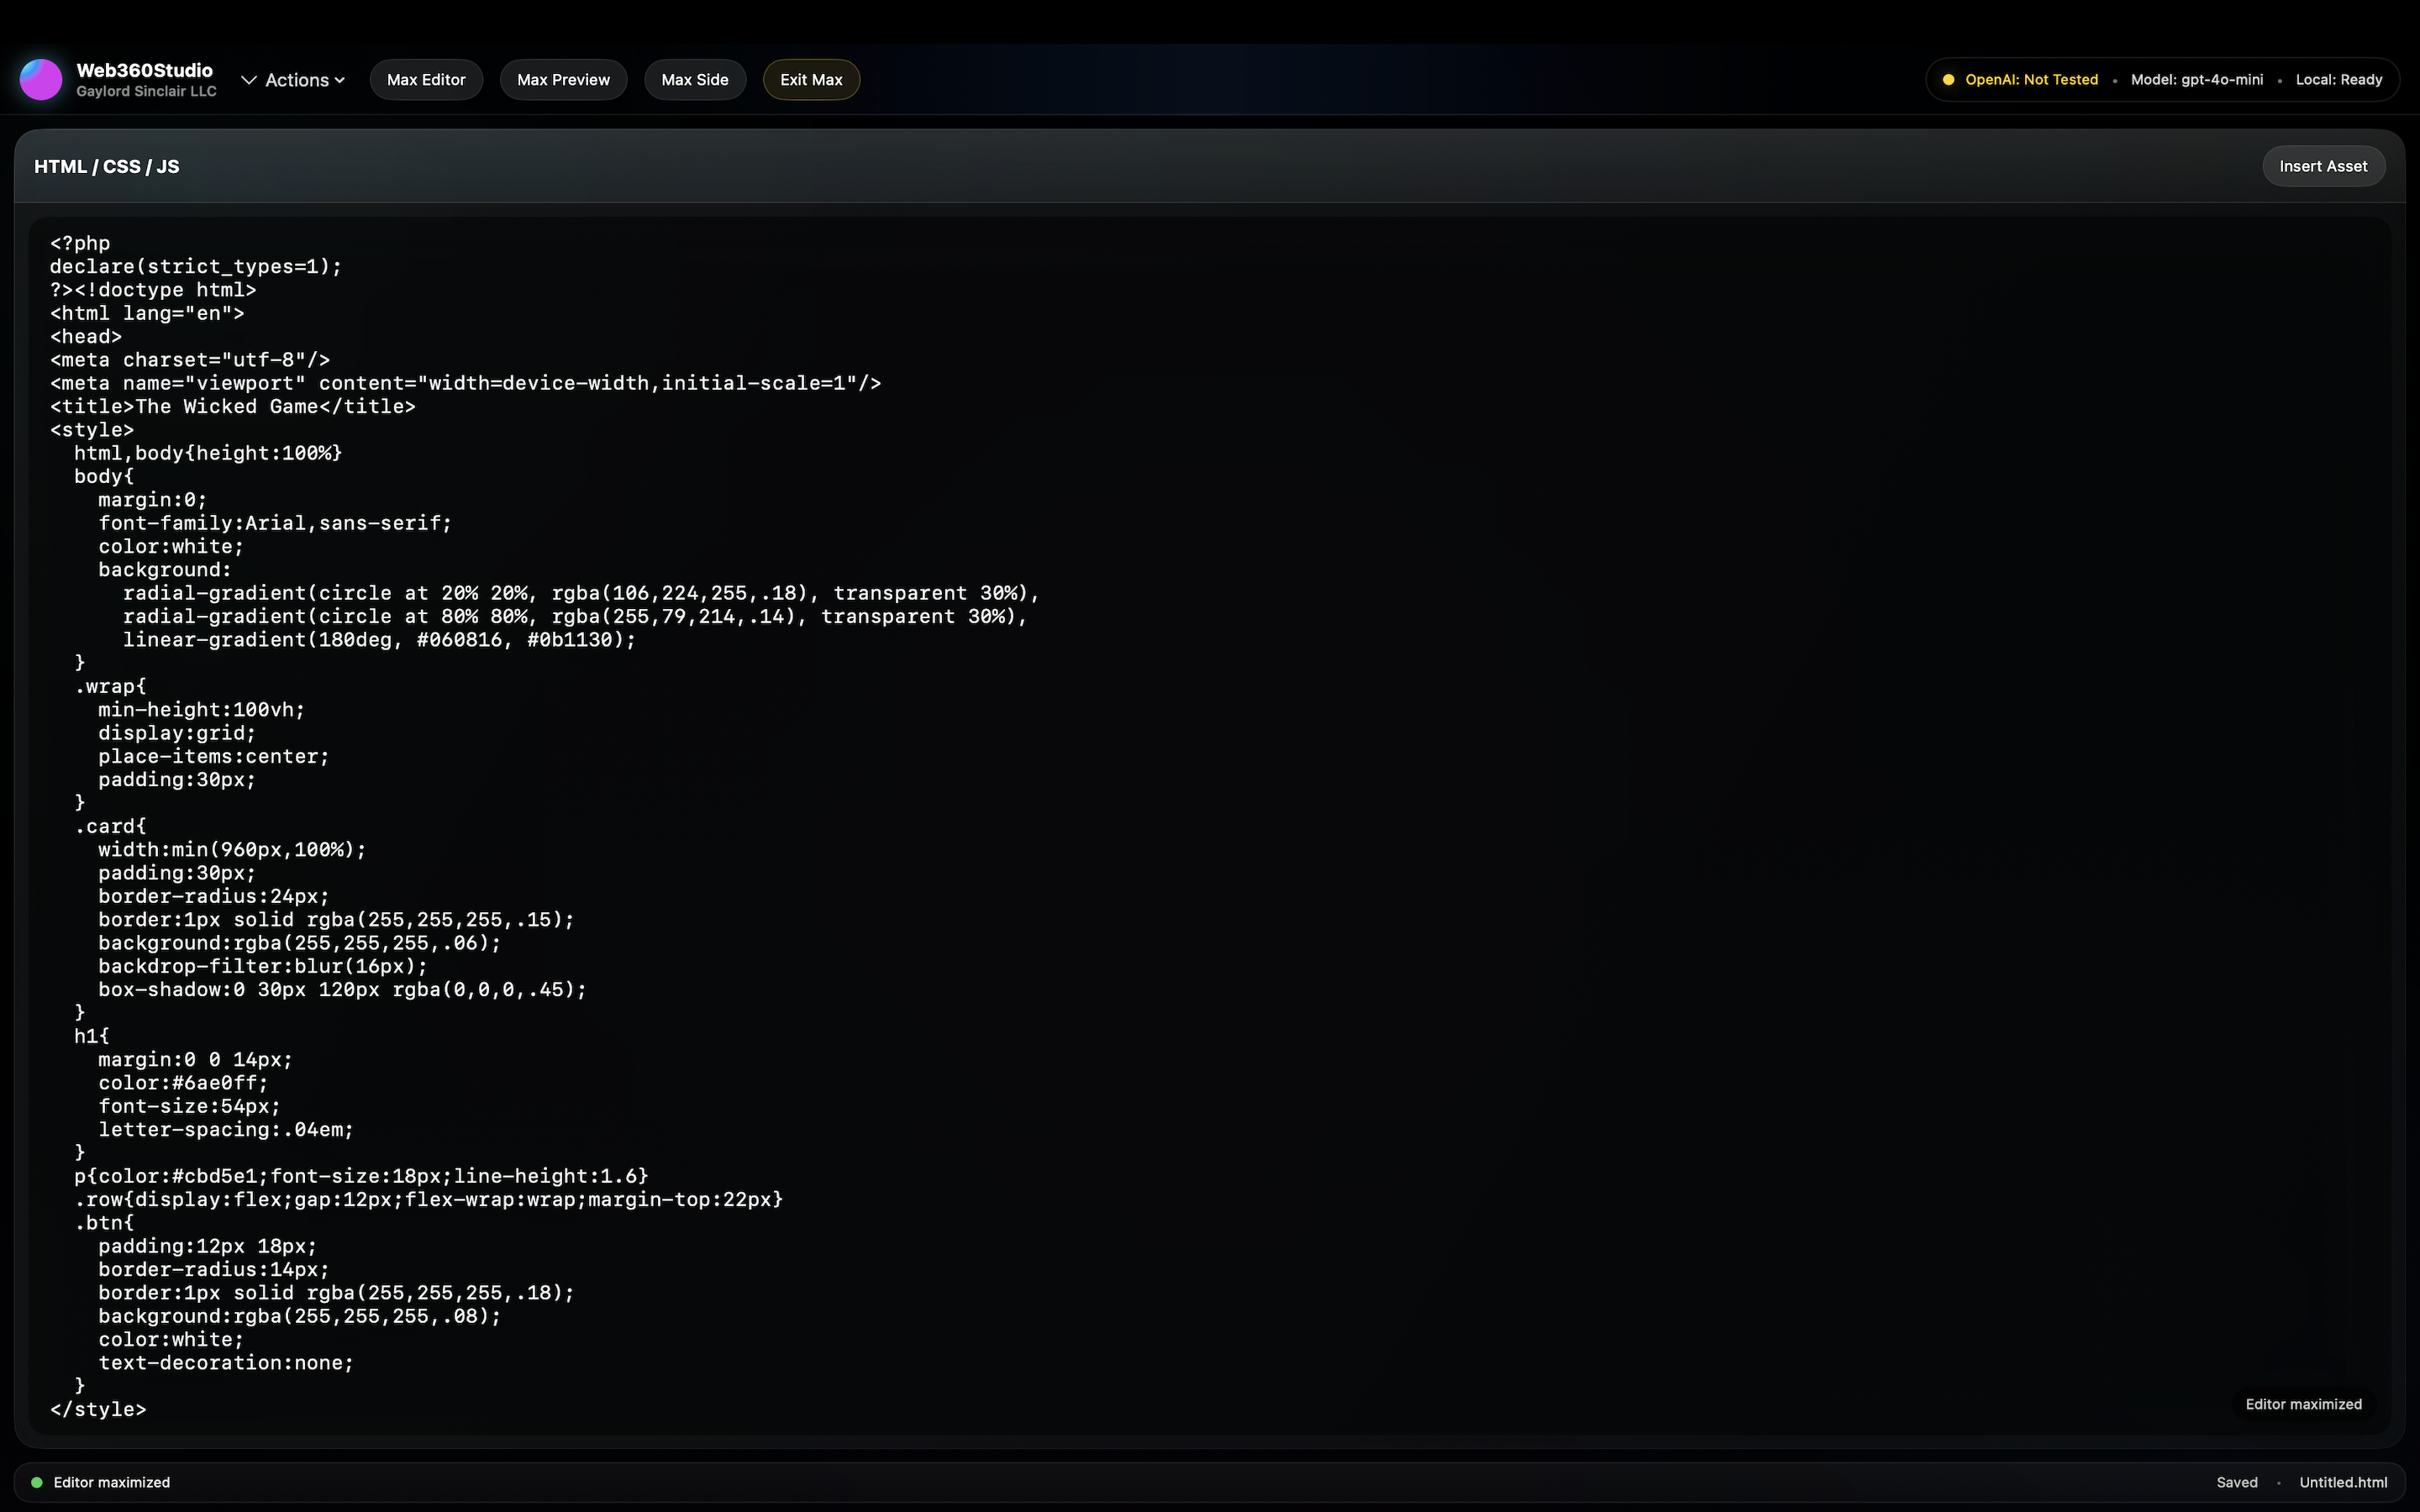Click the Local: Ready status indicator

click(x=2339, y=79)
